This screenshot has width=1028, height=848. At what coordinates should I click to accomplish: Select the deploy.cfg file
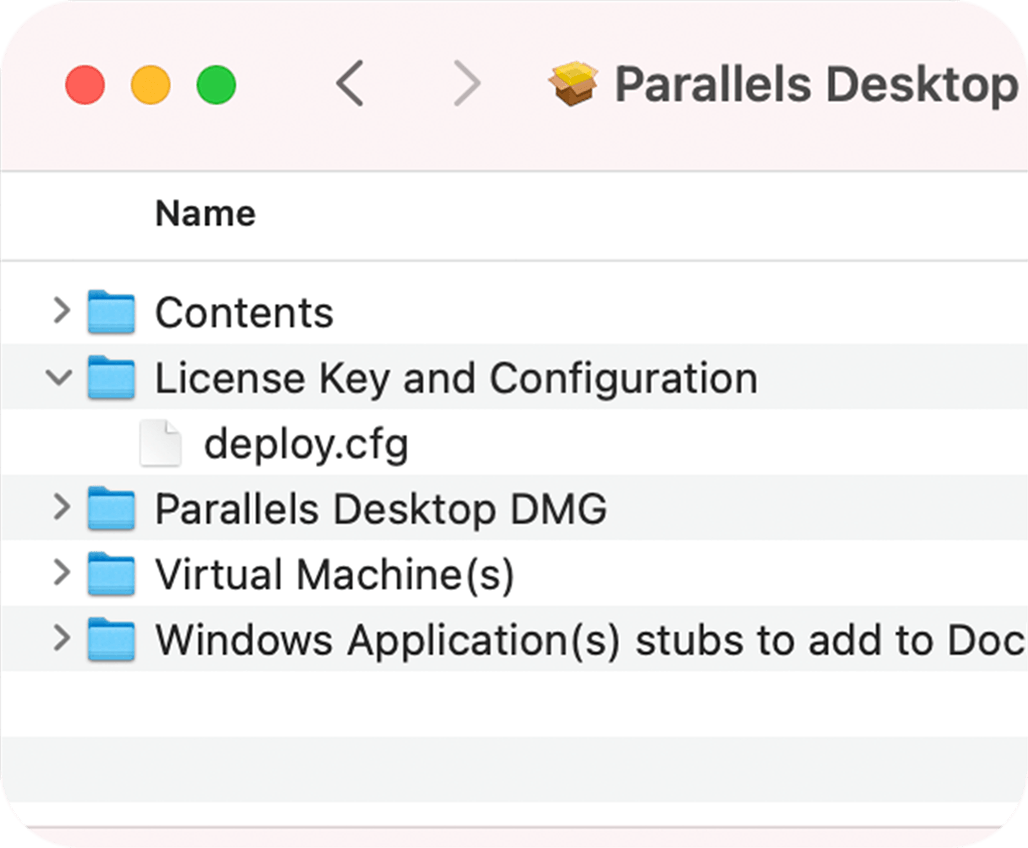[x=307, y=443]
